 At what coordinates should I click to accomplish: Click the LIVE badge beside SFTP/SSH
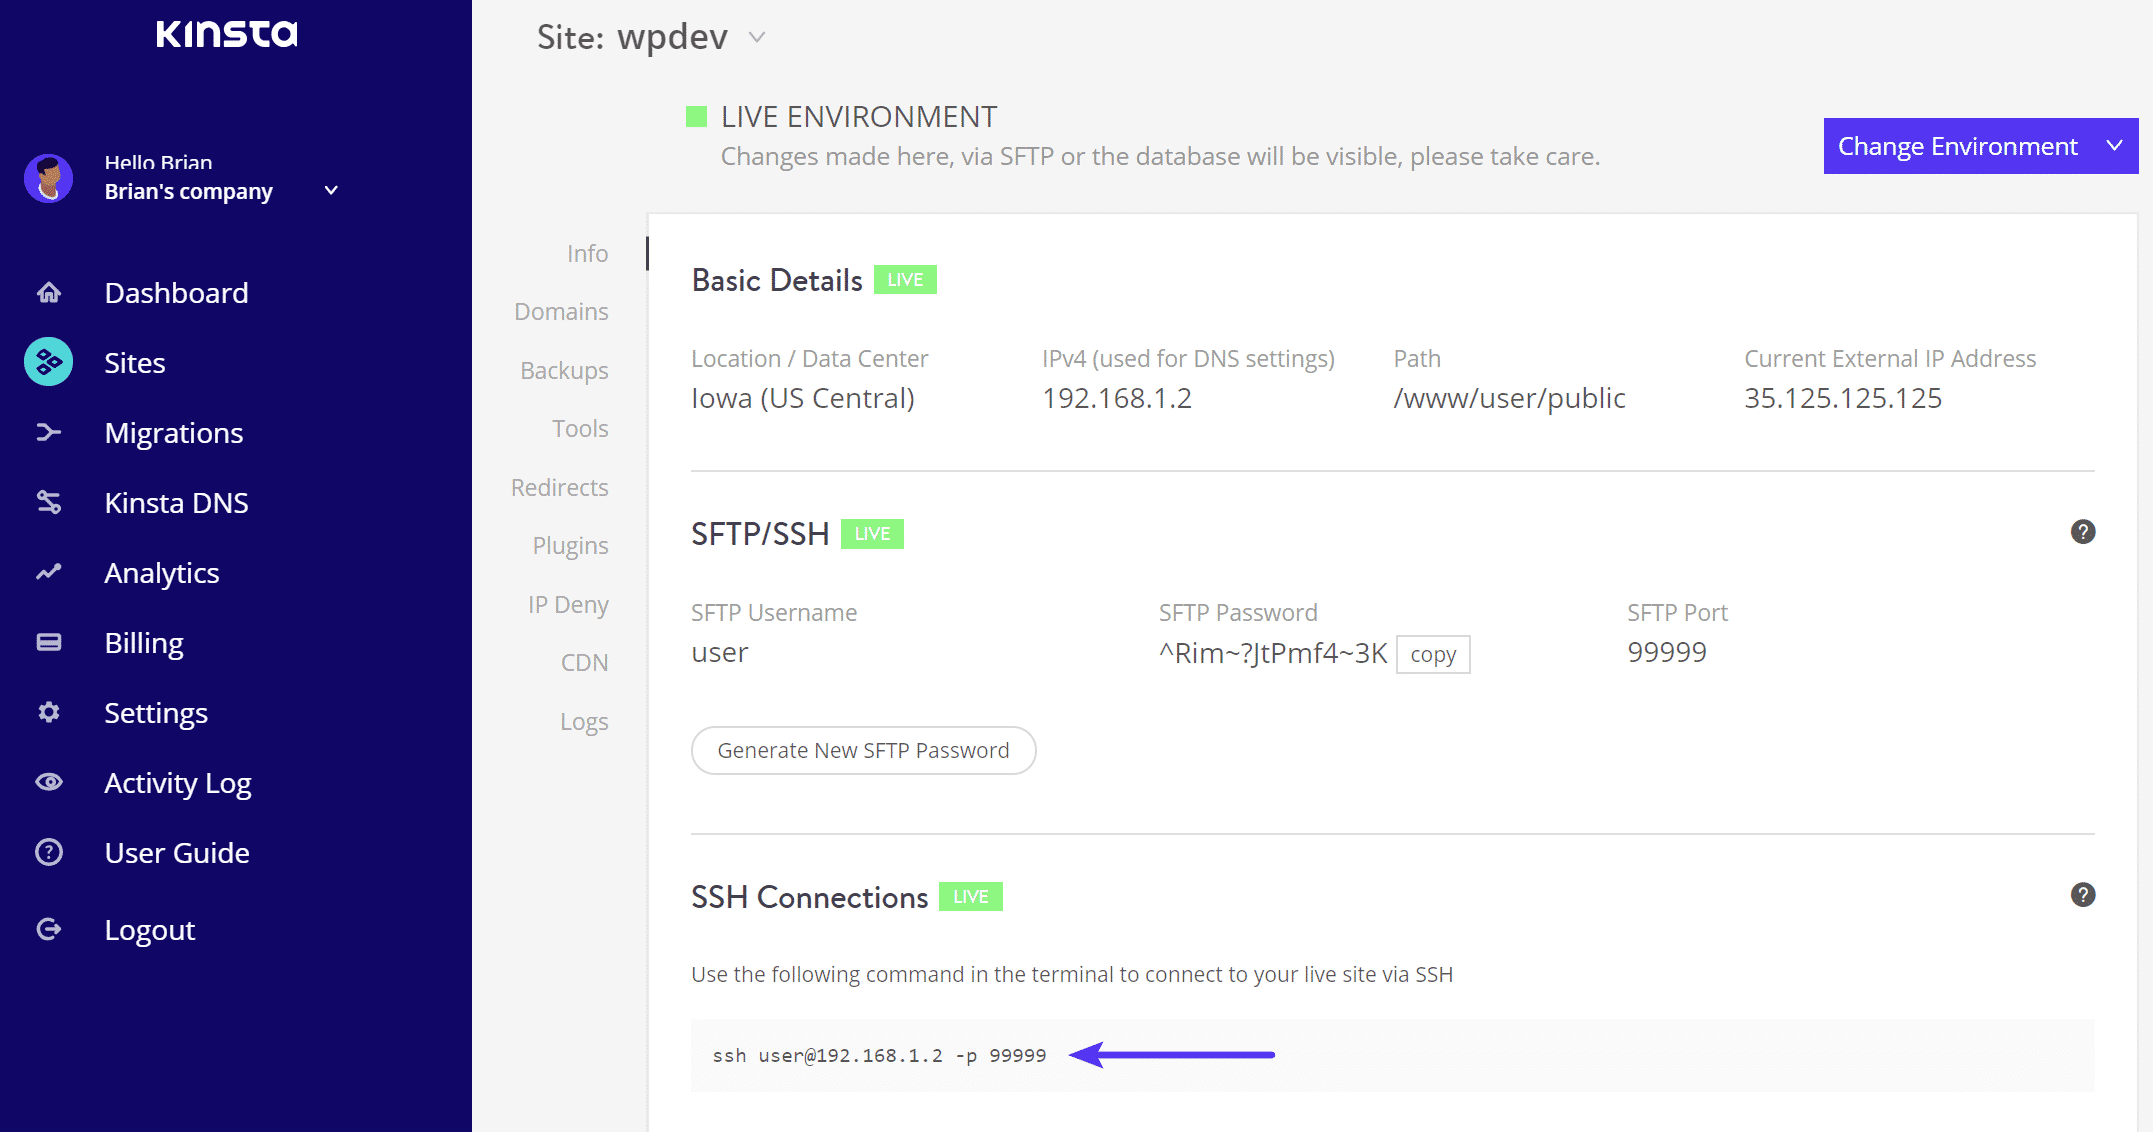(872, 534)
